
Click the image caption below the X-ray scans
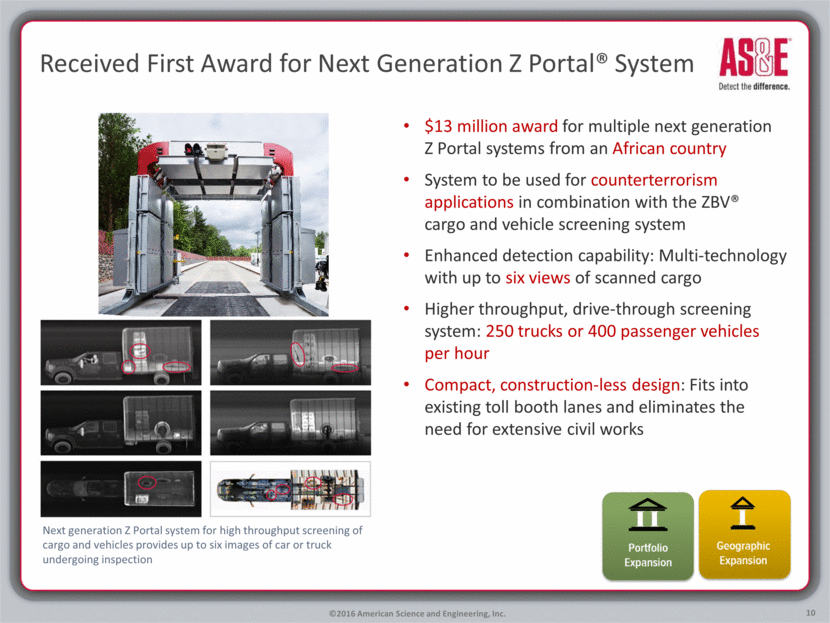tap(200, 544)
